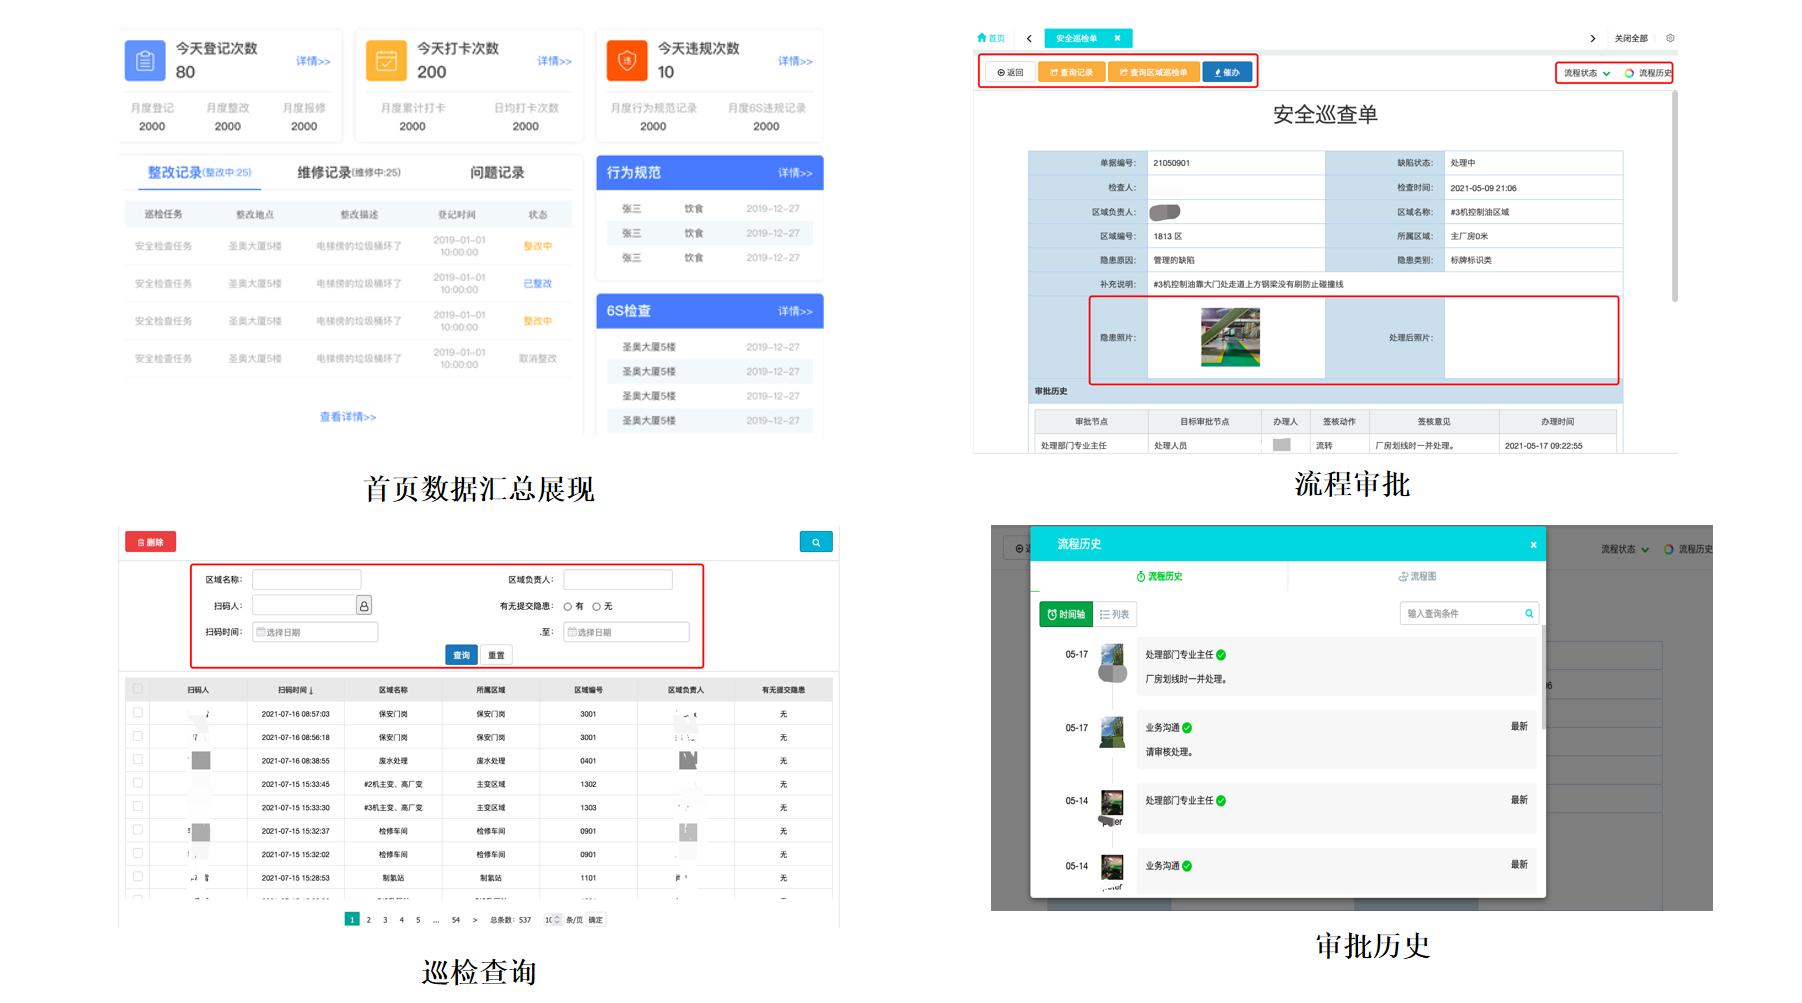The width and height of the screenshot is (1802, 1003).
Task: 切换到流程历史弹窗的列表视图
Action: click(x=1115, y=614)
